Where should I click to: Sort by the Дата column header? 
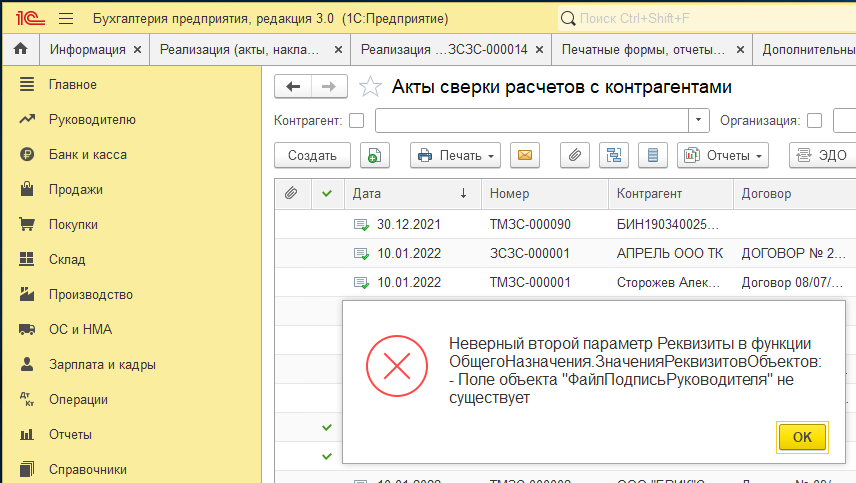coord(413,193)
